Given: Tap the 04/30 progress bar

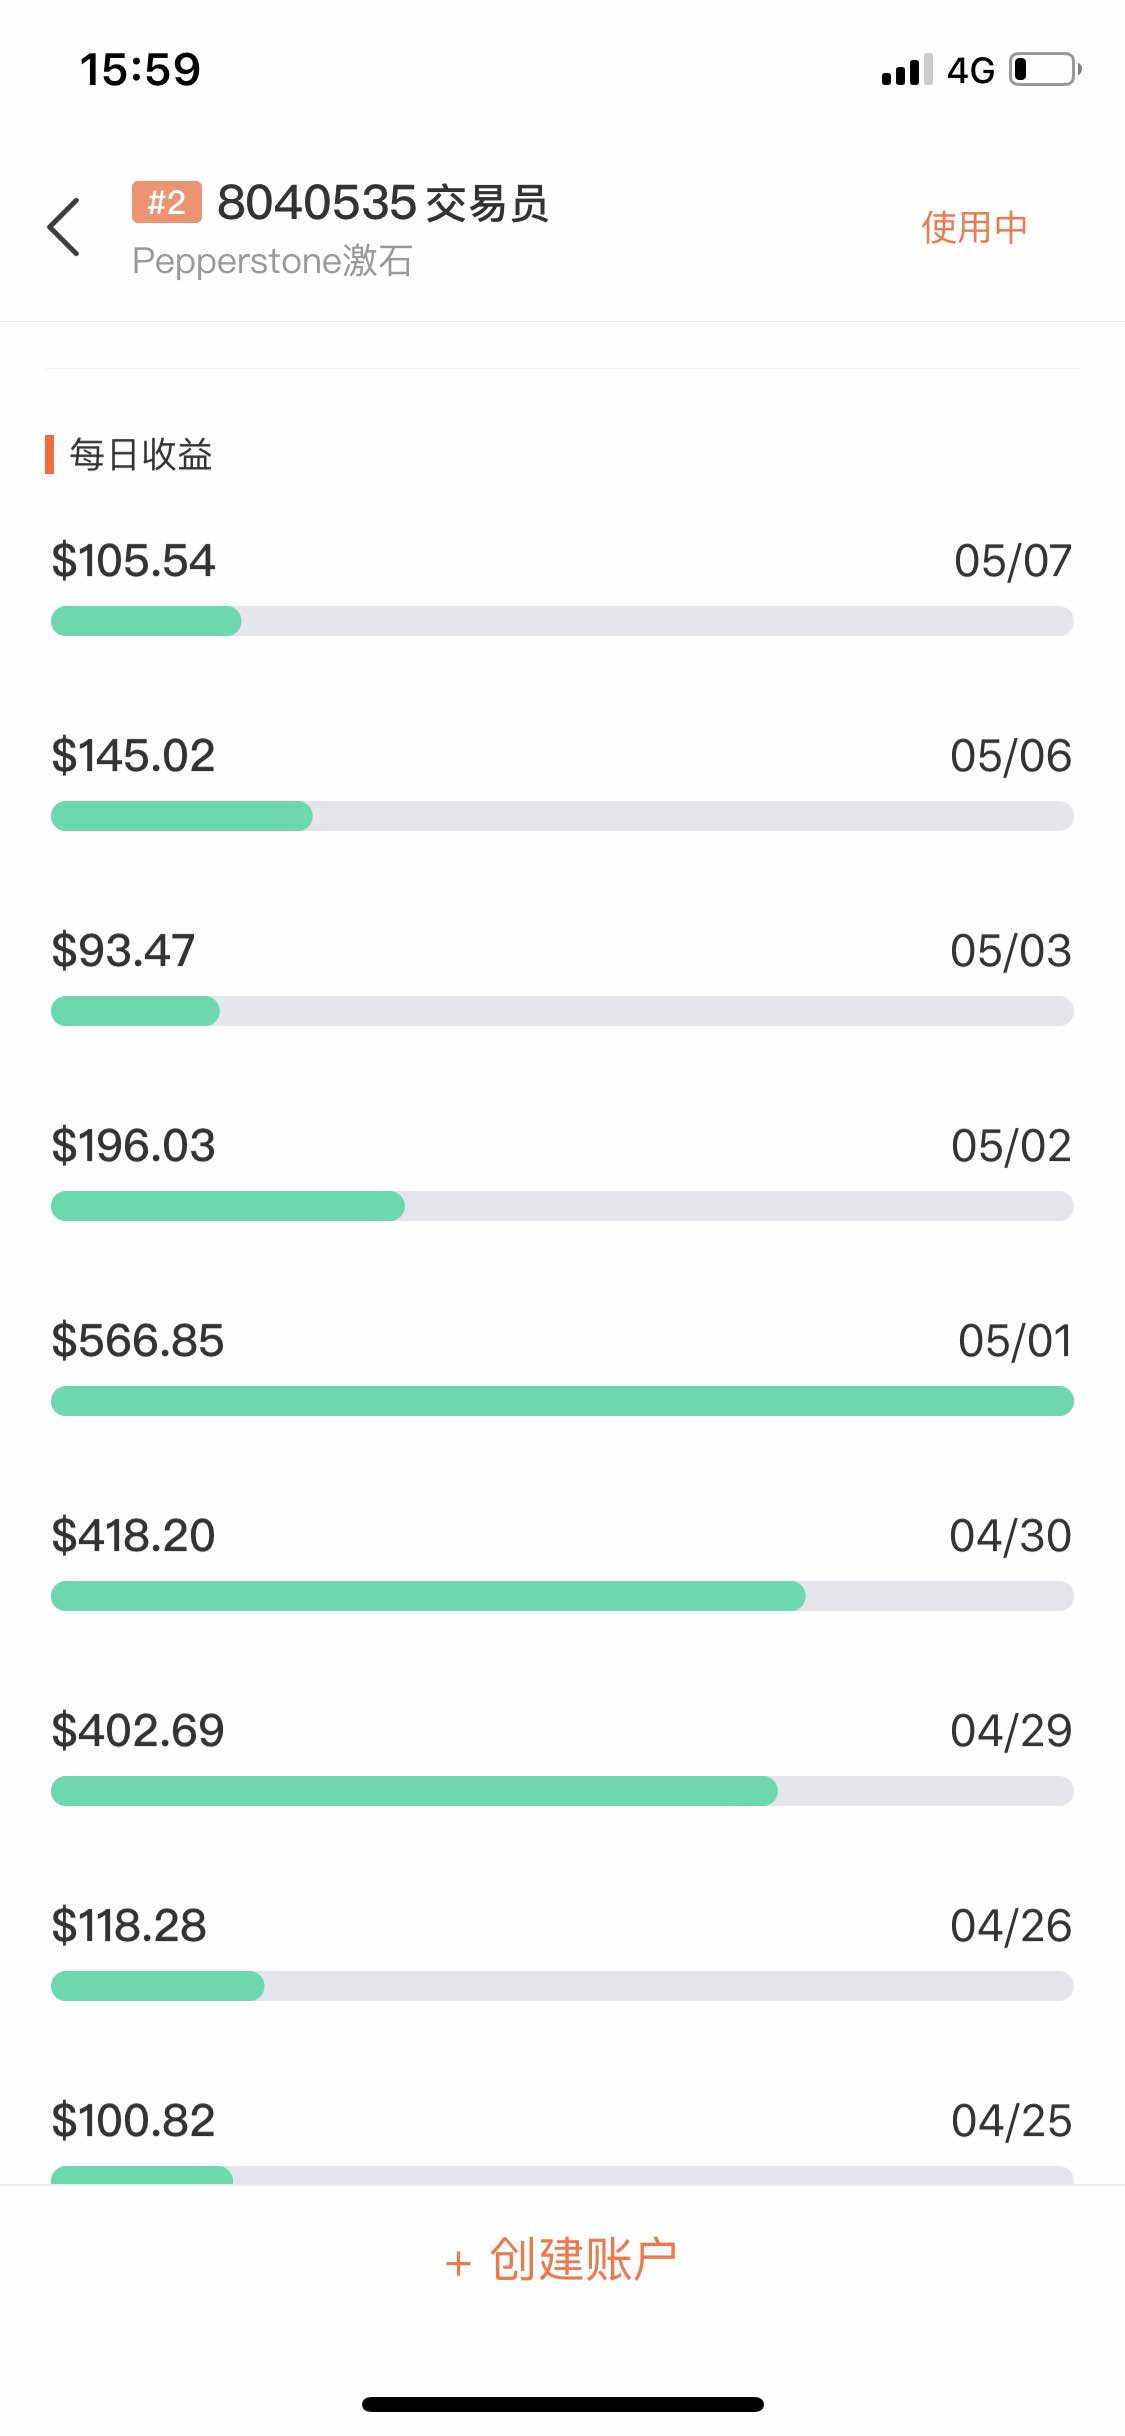Looking at the screenshot, I should 562,1596.
